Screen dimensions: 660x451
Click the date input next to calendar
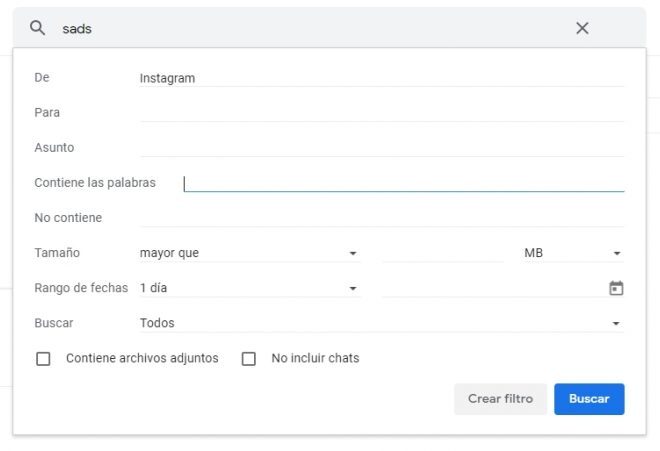pyautogui.click(x=492, y=288)
